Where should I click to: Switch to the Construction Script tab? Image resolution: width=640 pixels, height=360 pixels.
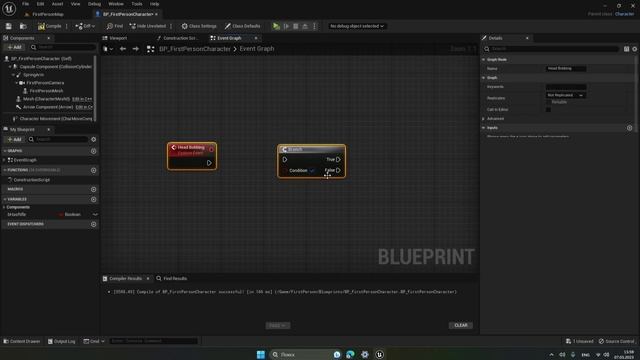[180, 38]
